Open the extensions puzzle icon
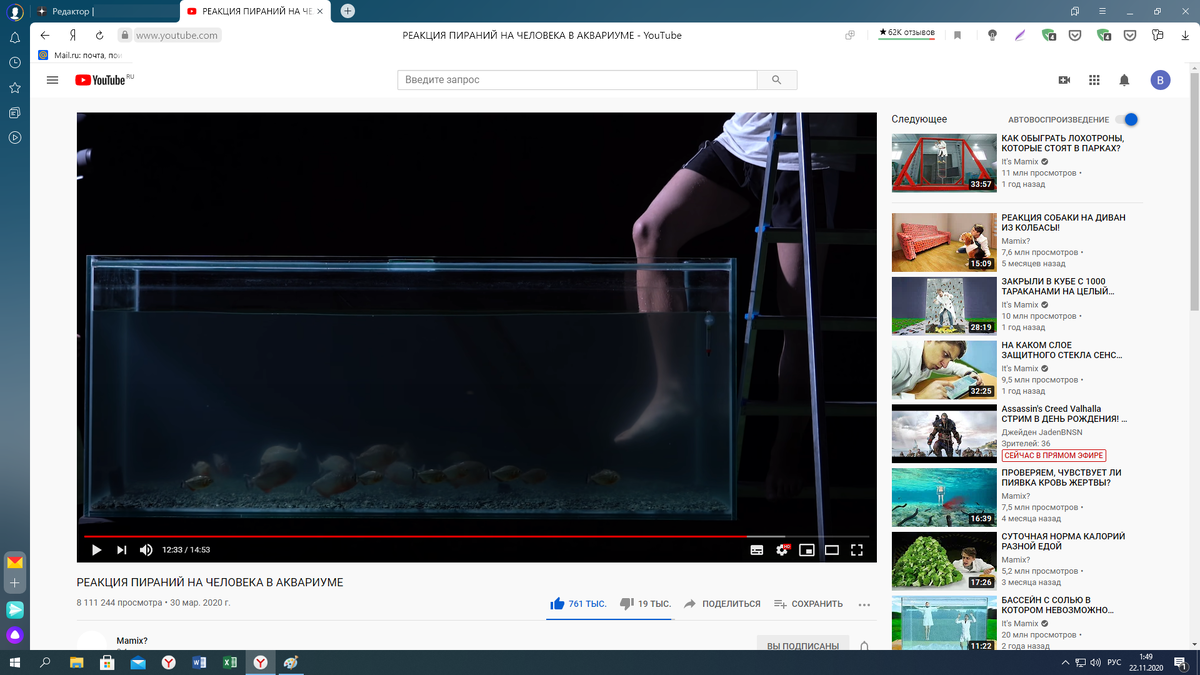 click(x=1157, y=35)
